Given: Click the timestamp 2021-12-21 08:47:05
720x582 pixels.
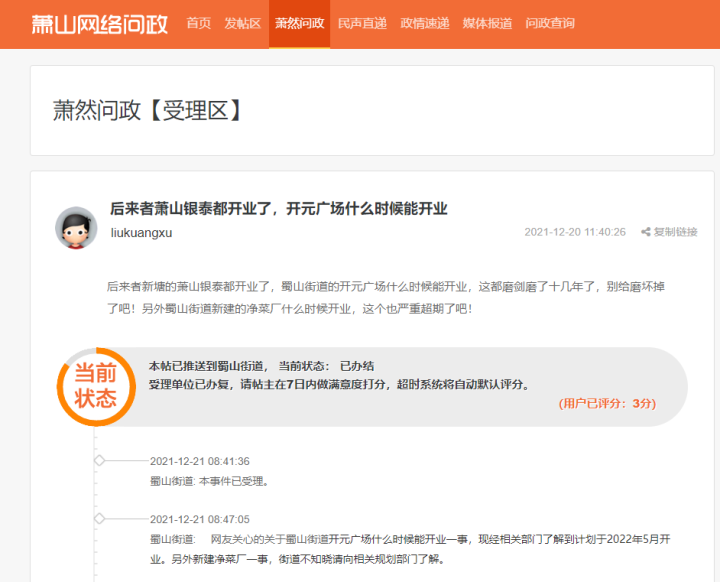Looking at the screenshot, I should pos(200,520).
